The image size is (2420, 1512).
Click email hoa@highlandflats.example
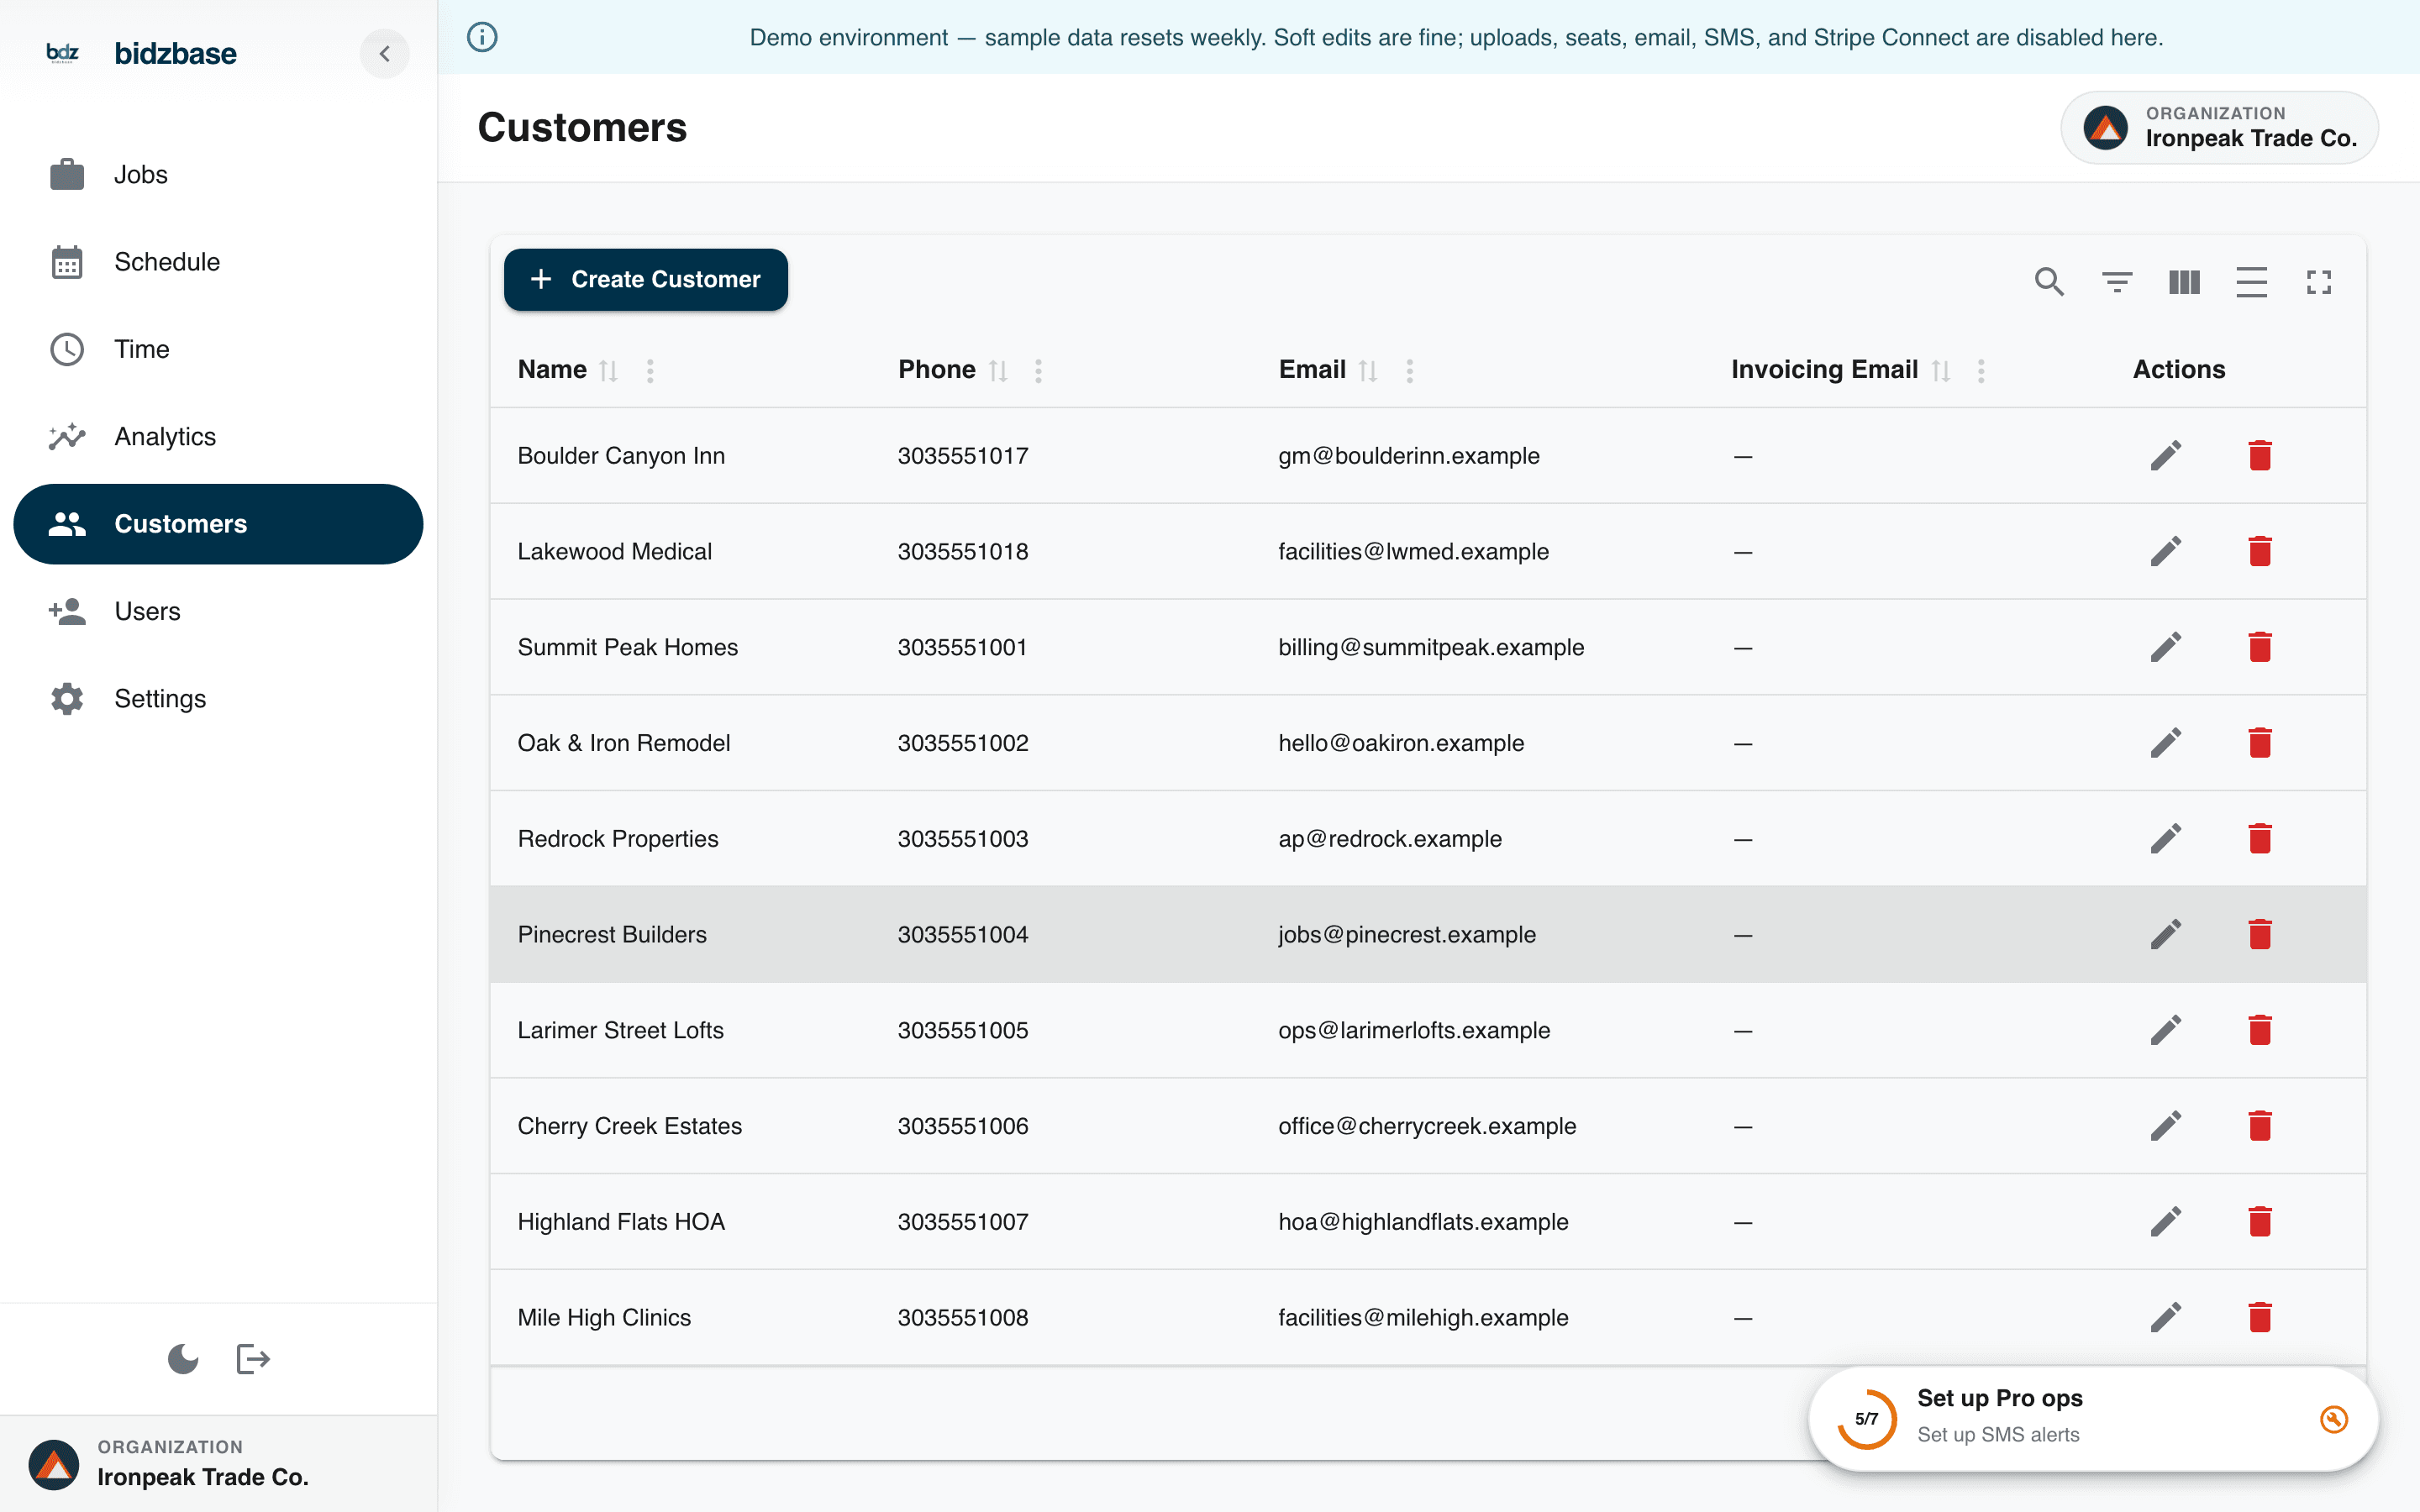tap(1423, 1222)
